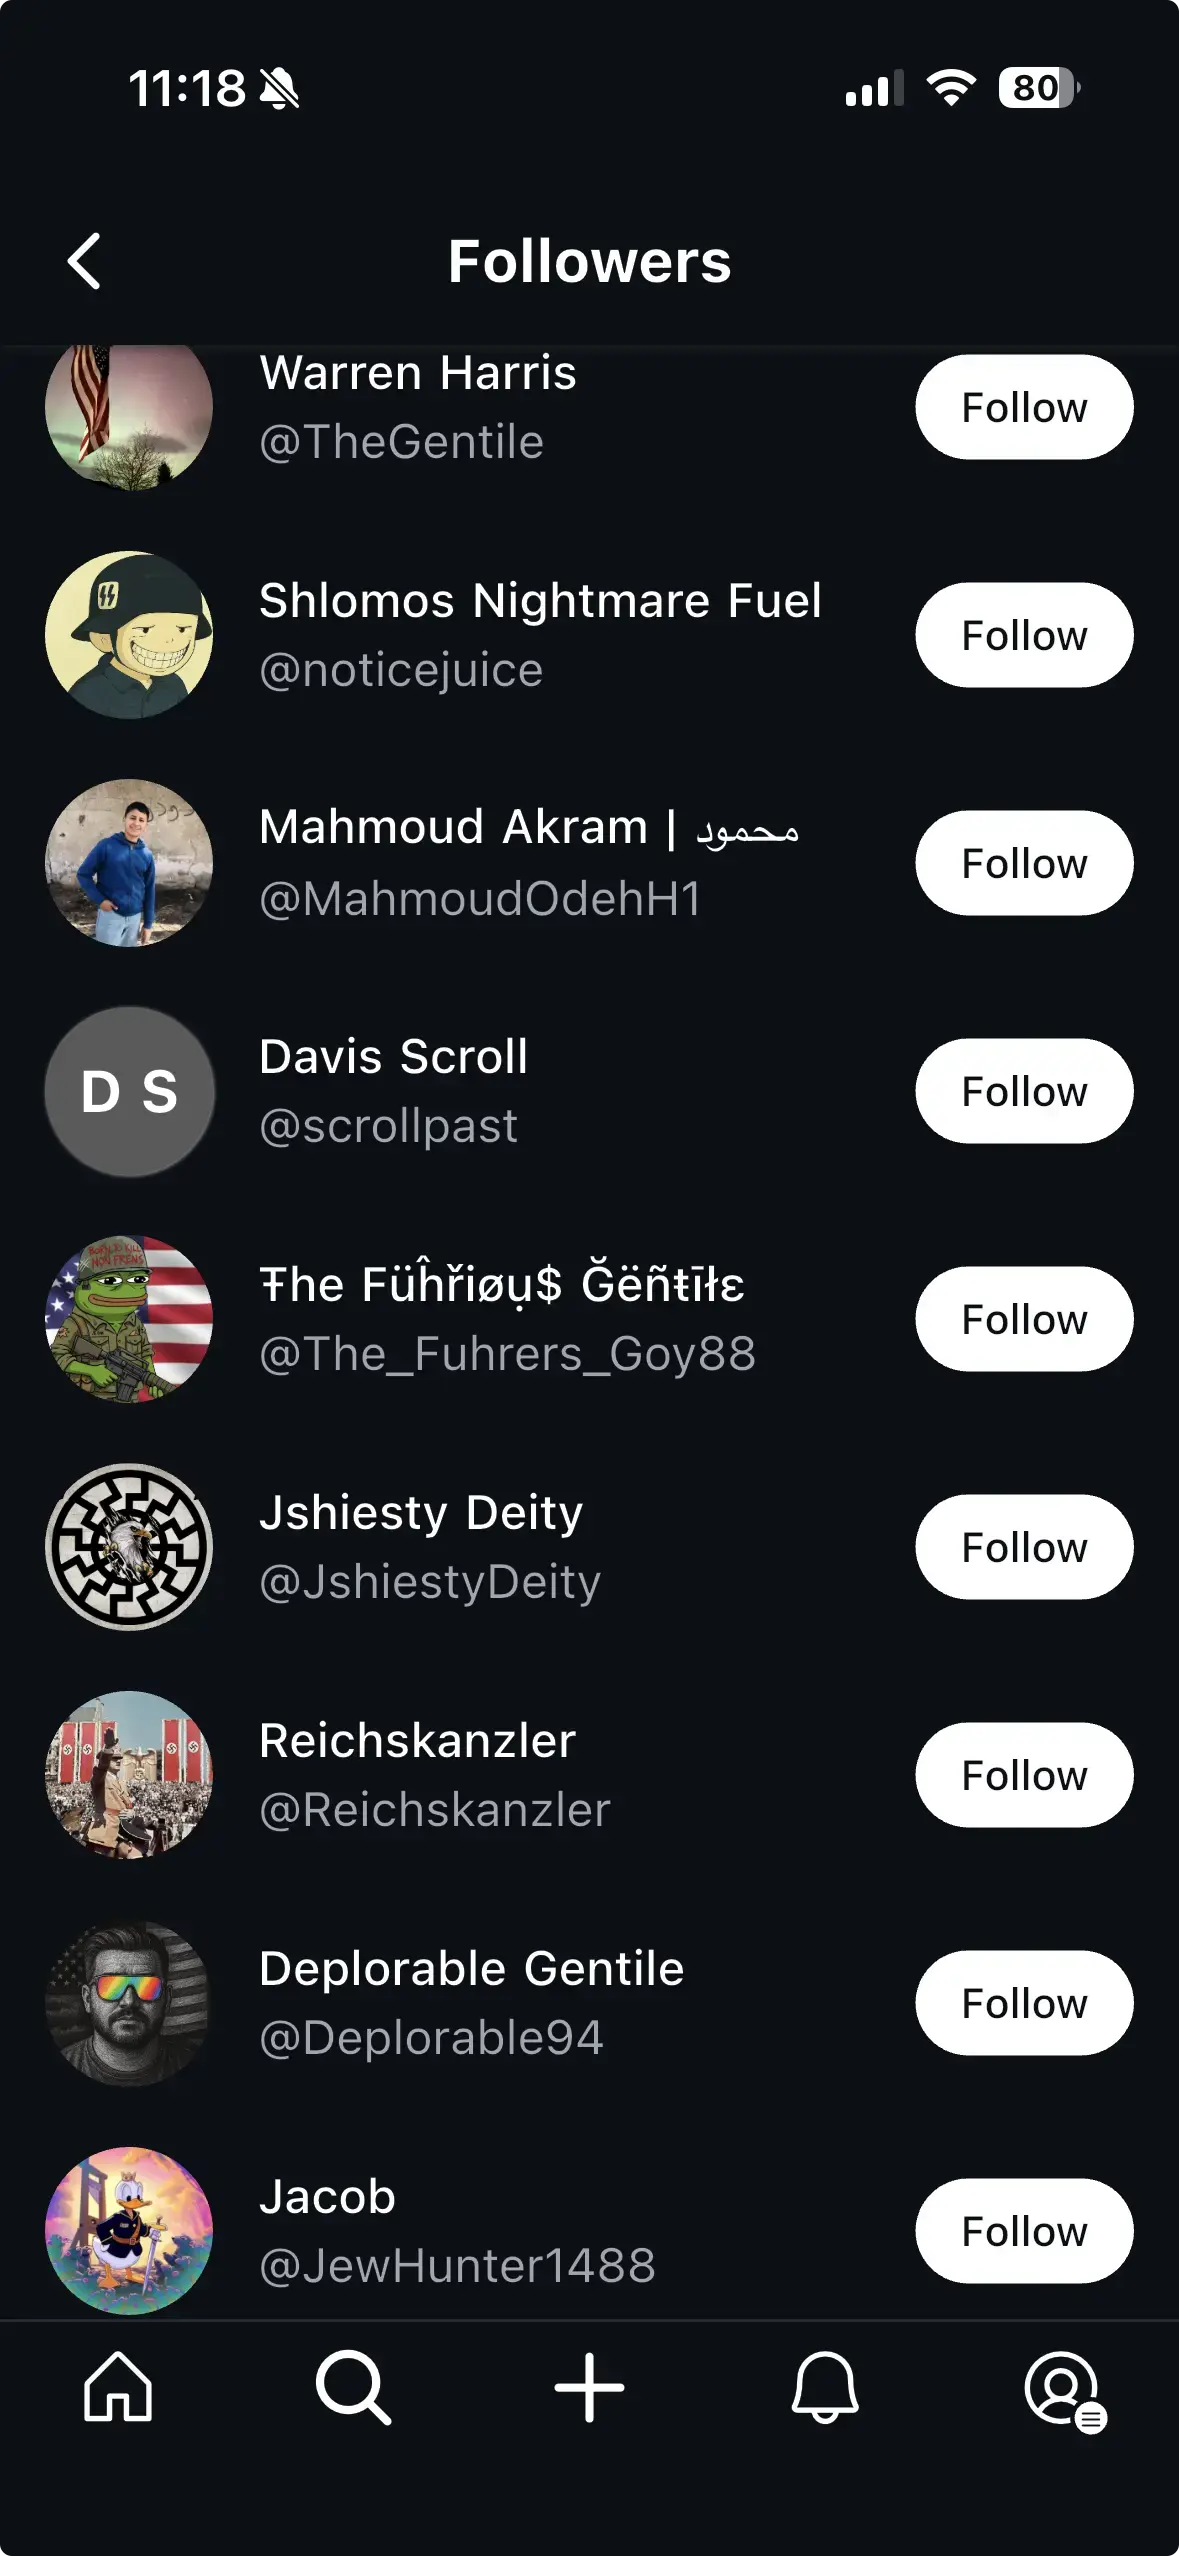Viewport: 1179px width, 2556px height.
Task: Open the Home tab in bottom bar
Action: click(118, 2387)
